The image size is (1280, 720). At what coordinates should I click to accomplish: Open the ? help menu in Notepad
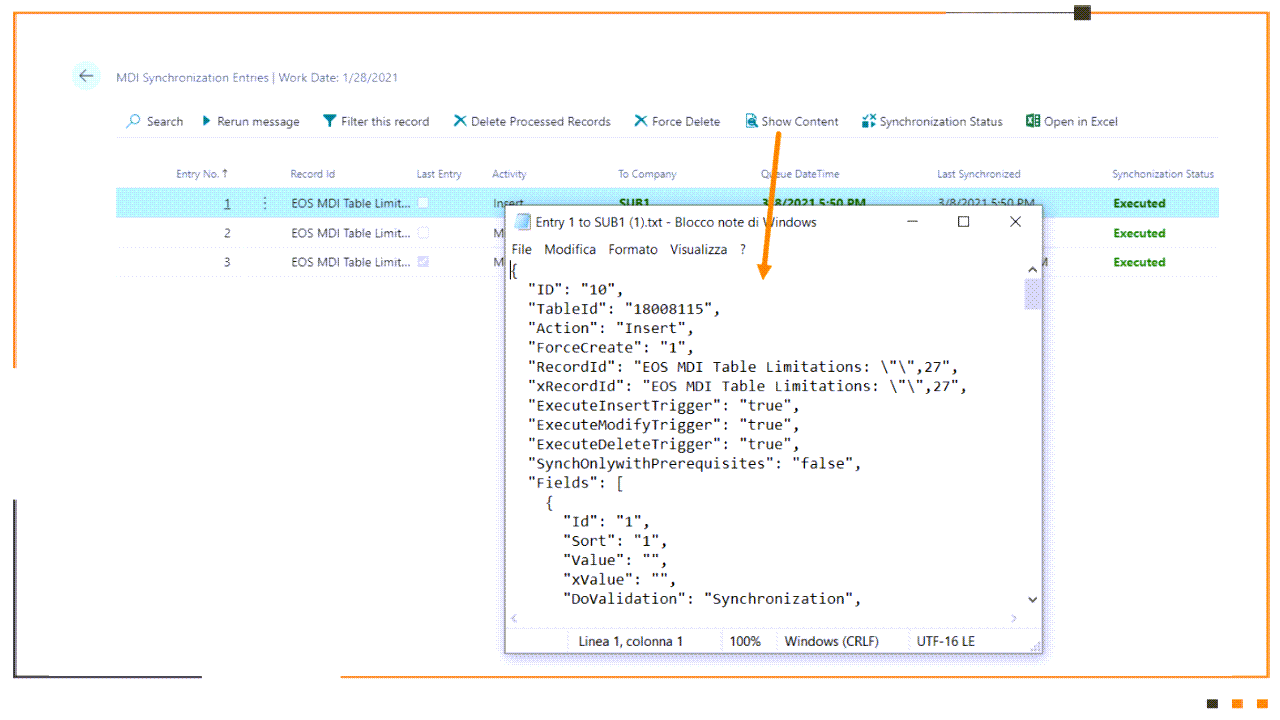point(743,249)
